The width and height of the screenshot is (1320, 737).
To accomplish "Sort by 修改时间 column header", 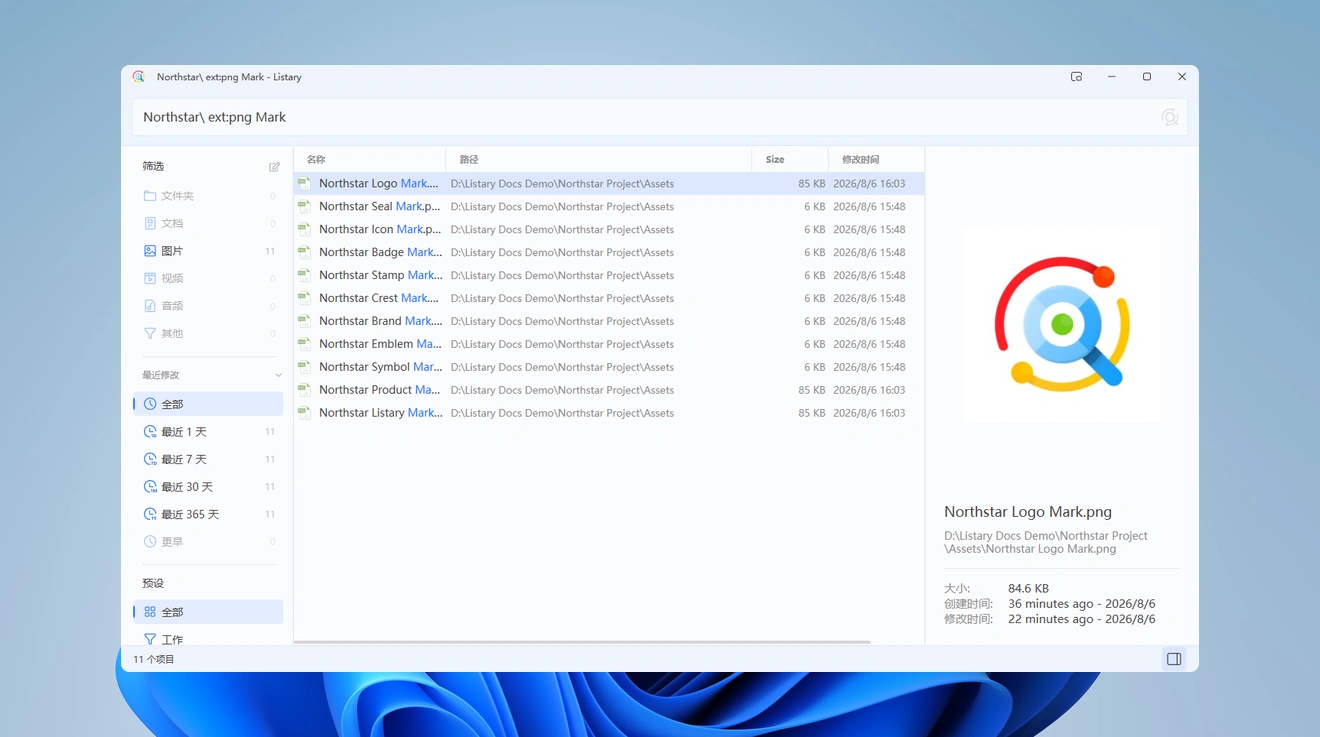I will 876,159.
